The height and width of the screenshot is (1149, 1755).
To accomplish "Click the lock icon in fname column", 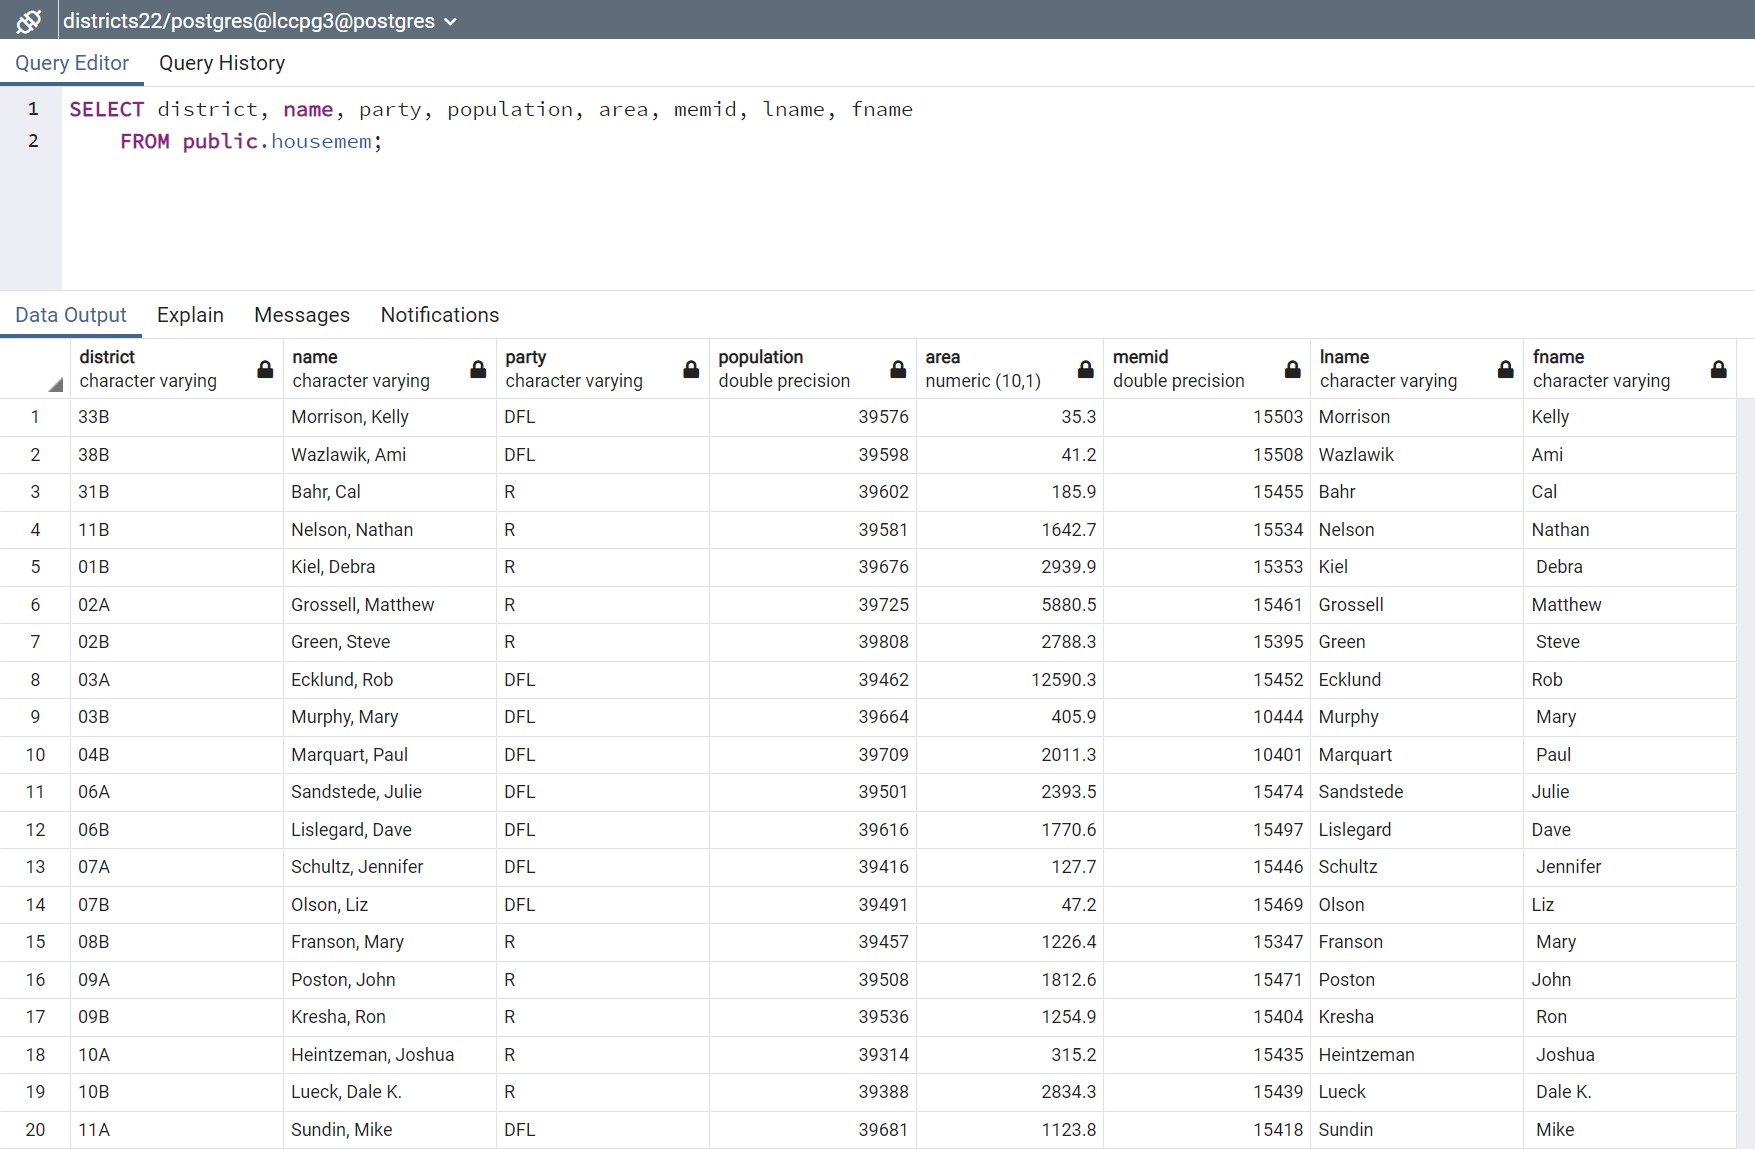I will [1718, 370].
